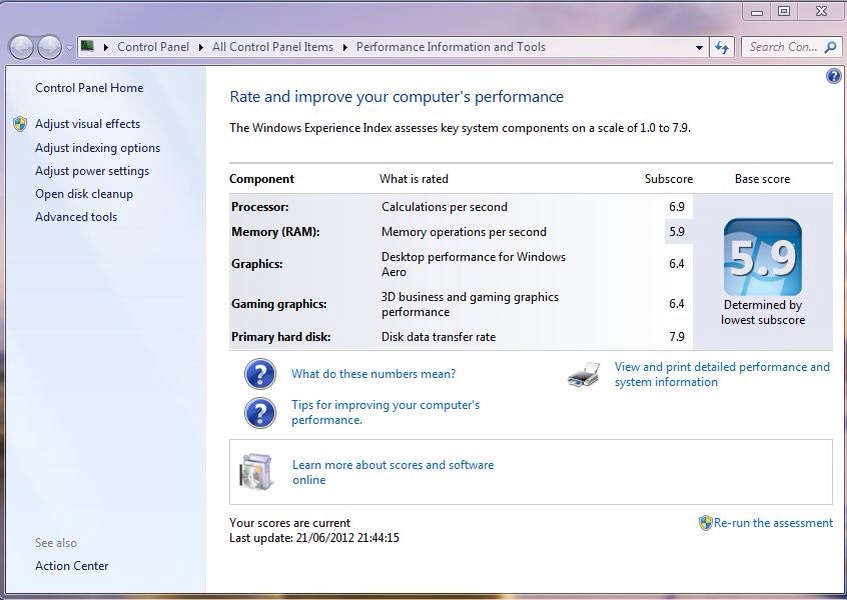Open Learn more about scores and software online
The height and width of the screenshot is (600, 847).
(x=393, y=472)
